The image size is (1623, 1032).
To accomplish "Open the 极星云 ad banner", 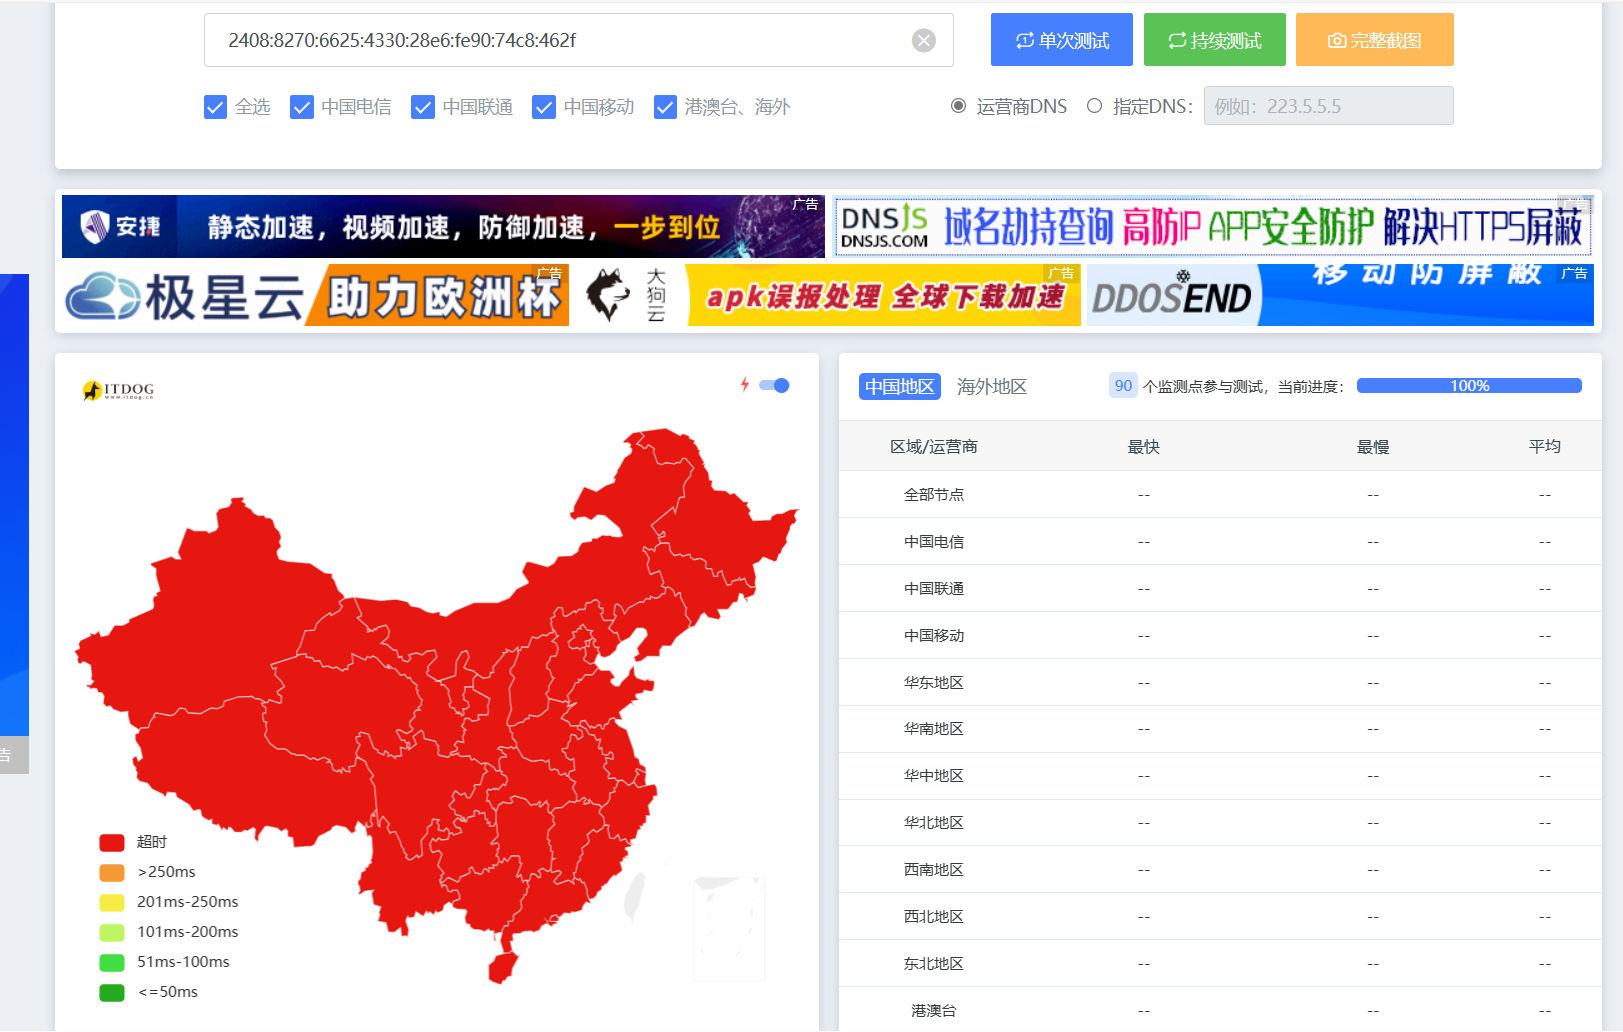I will click(x=316, y=296).
